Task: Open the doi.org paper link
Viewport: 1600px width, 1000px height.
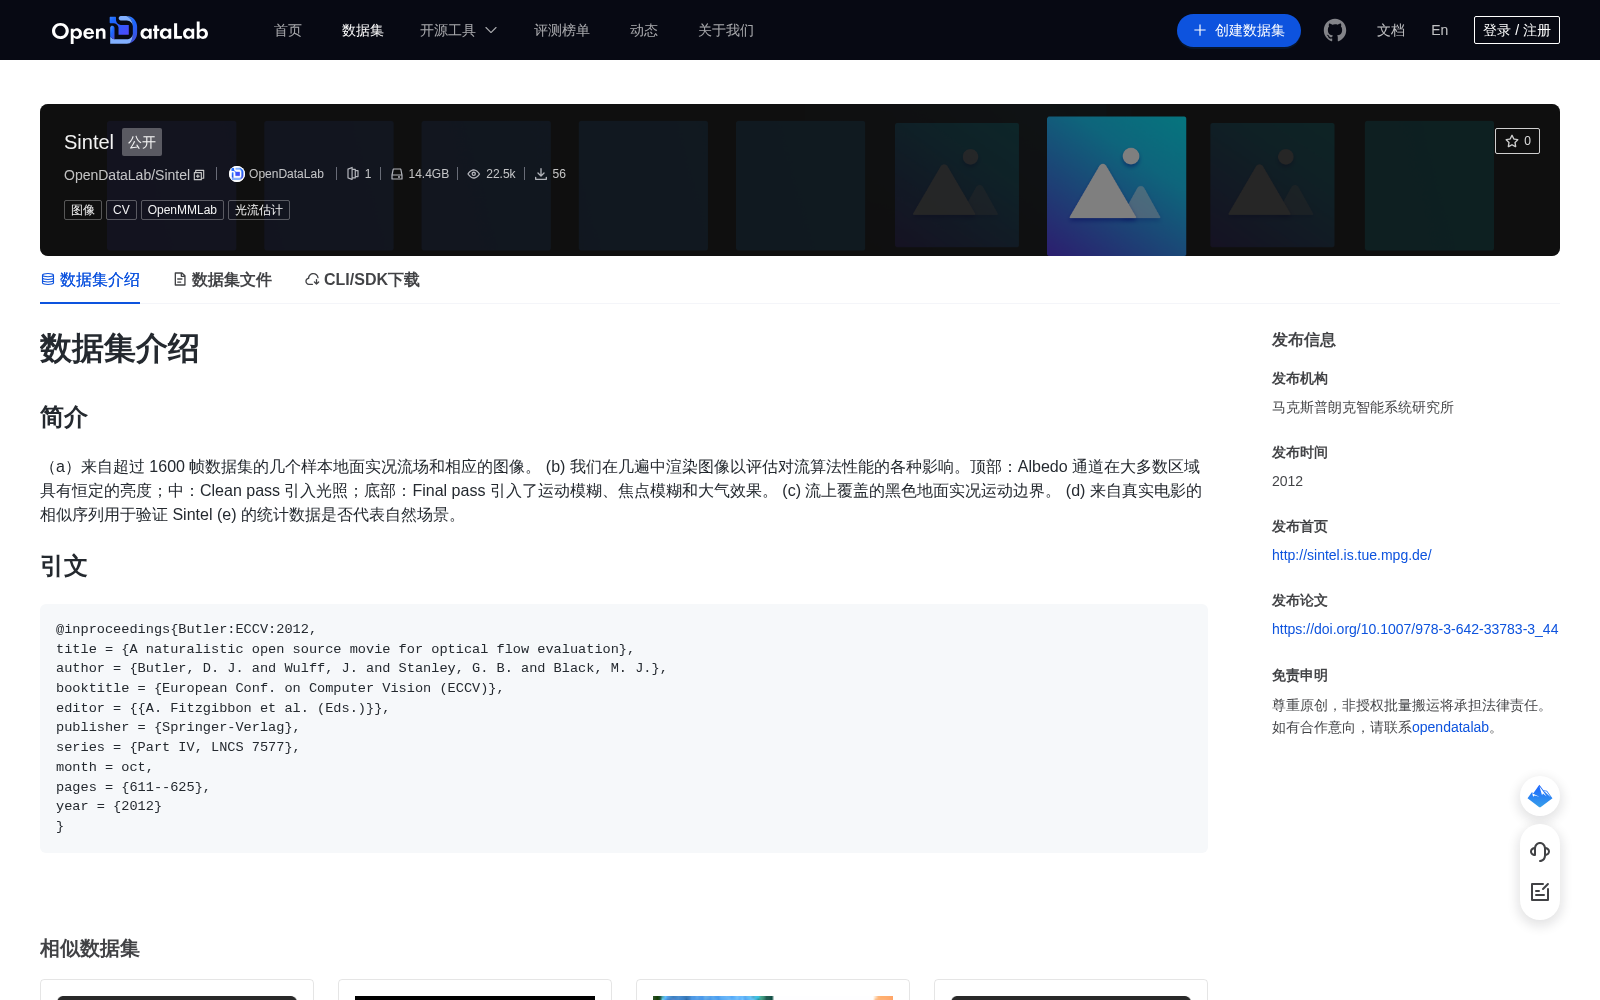Action: tap(1415, 629)
